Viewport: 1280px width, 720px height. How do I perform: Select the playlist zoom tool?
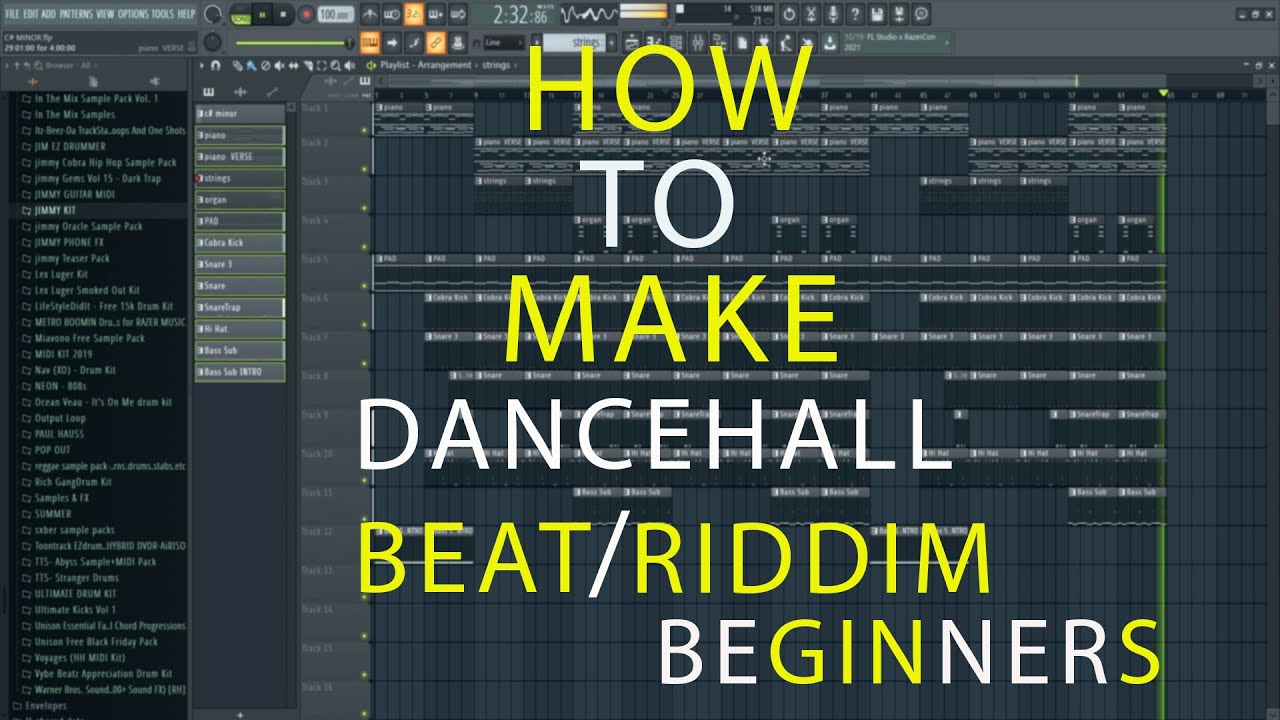click(335, 65)
